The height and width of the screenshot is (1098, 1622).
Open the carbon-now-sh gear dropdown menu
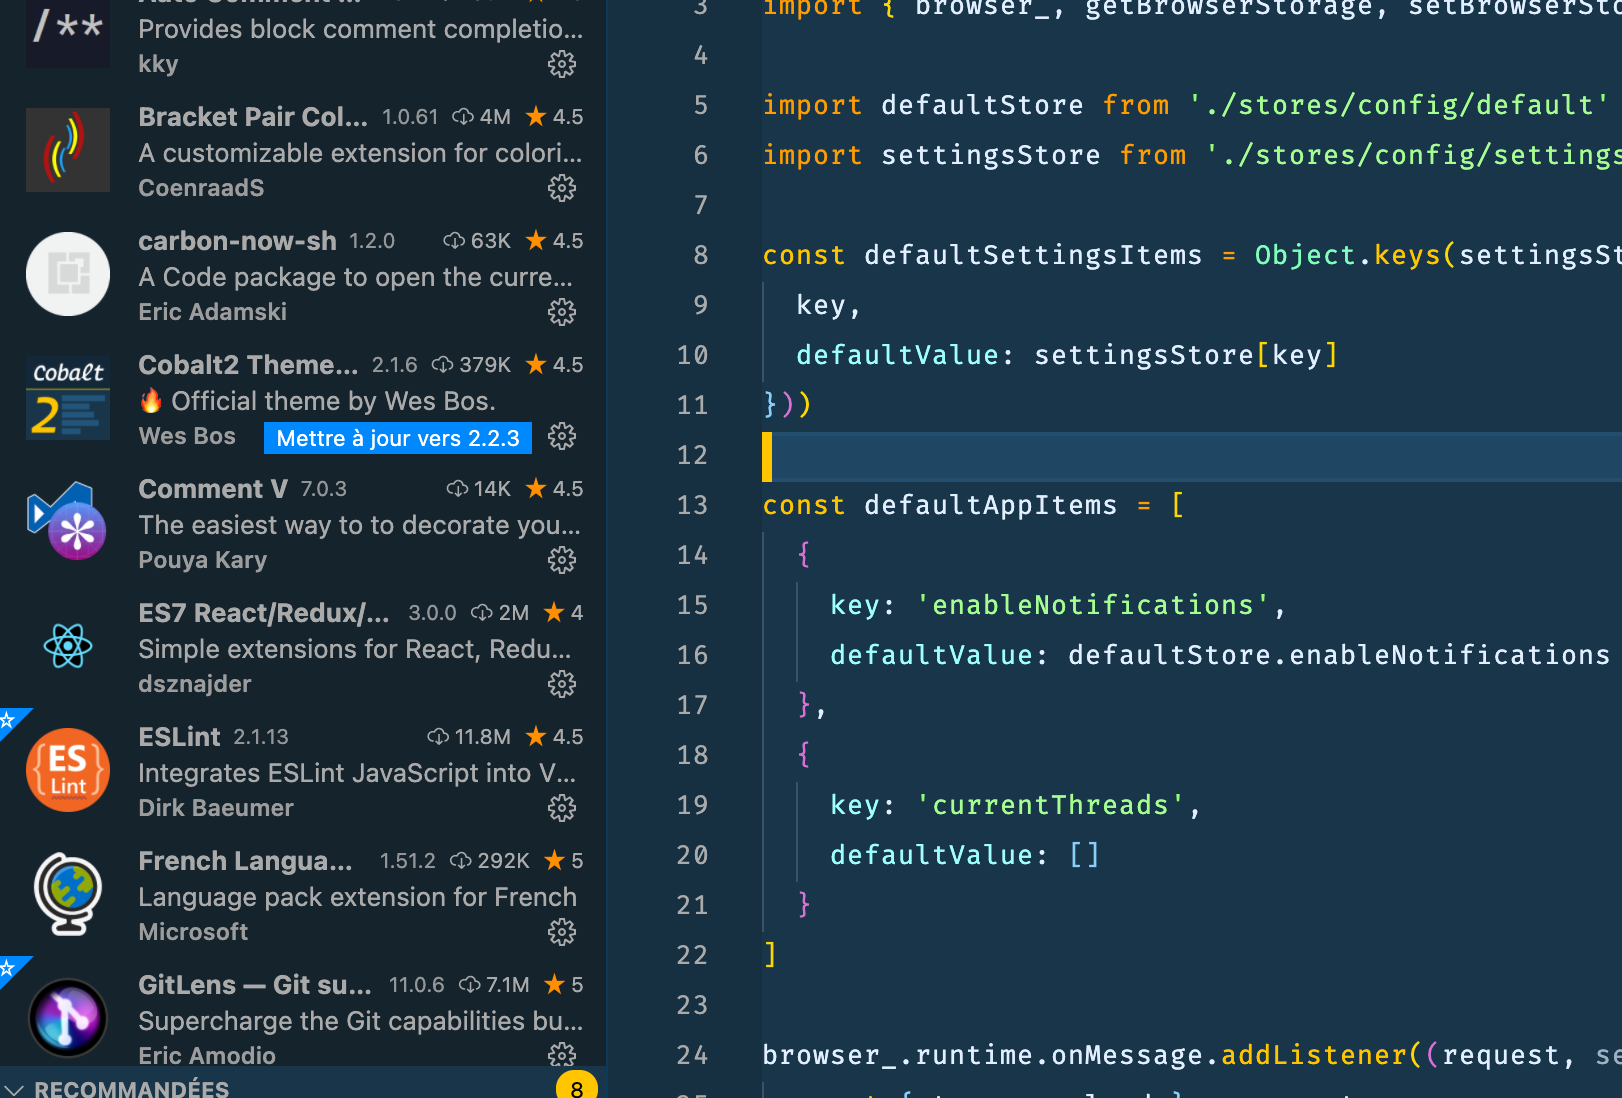click(x=562, y=312)
